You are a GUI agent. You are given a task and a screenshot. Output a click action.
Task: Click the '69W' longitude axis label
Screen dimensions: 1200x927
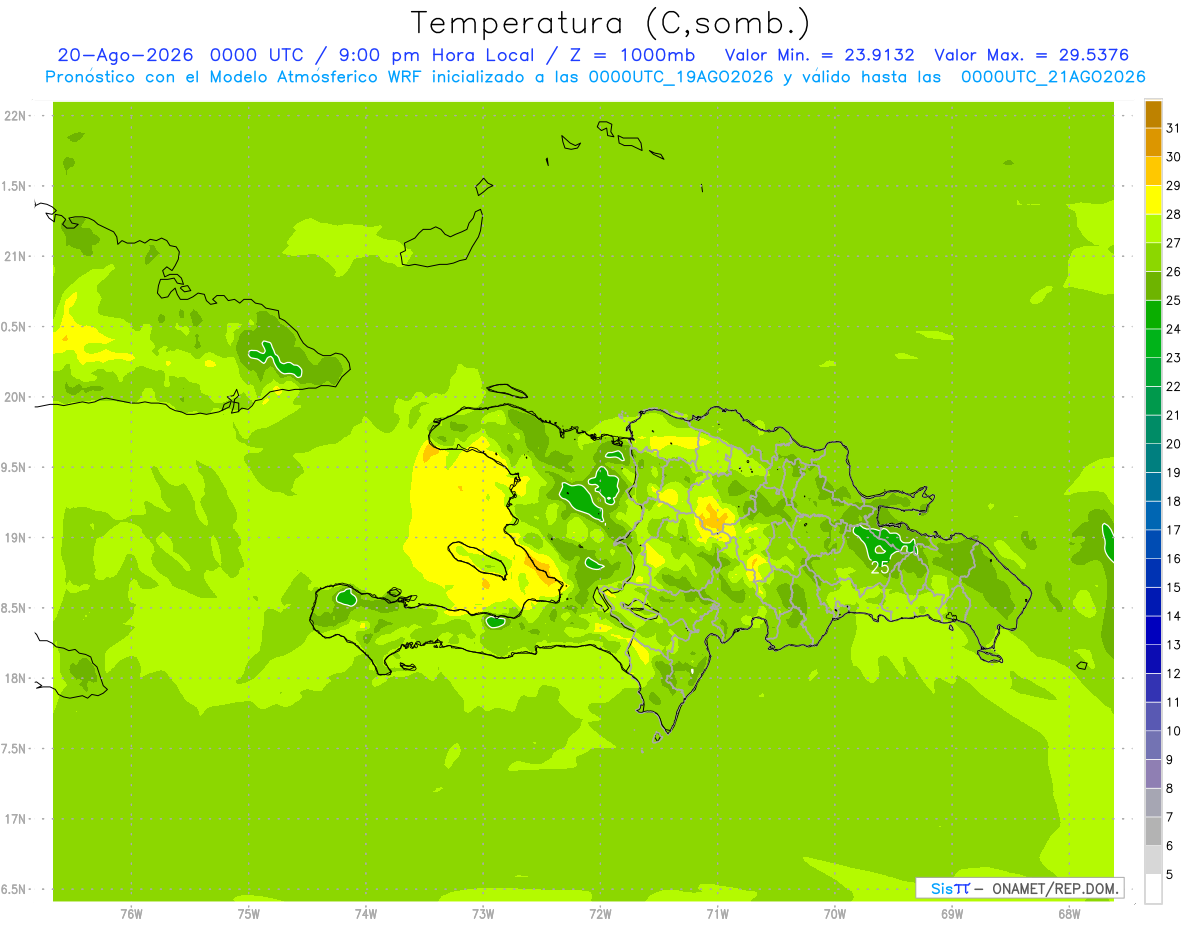click(x=952, y=914)
